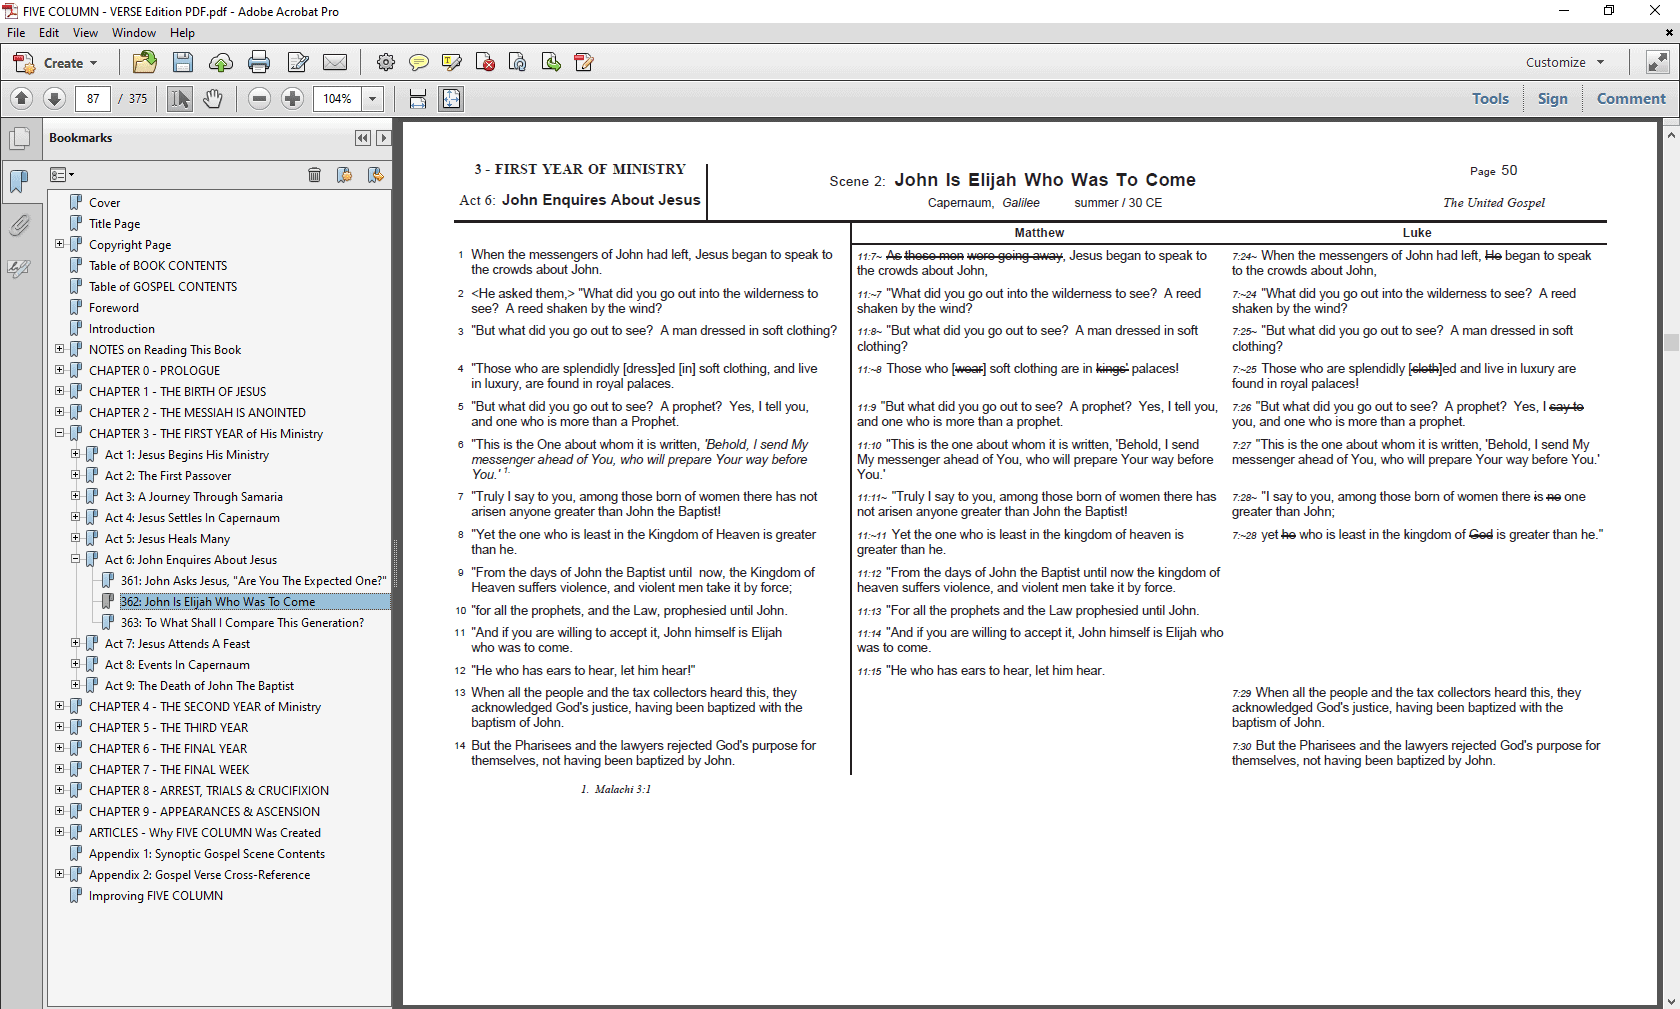Screen dimensions: 1680x1009
Task: Open the View menu
Action: [x=85, y=33]
